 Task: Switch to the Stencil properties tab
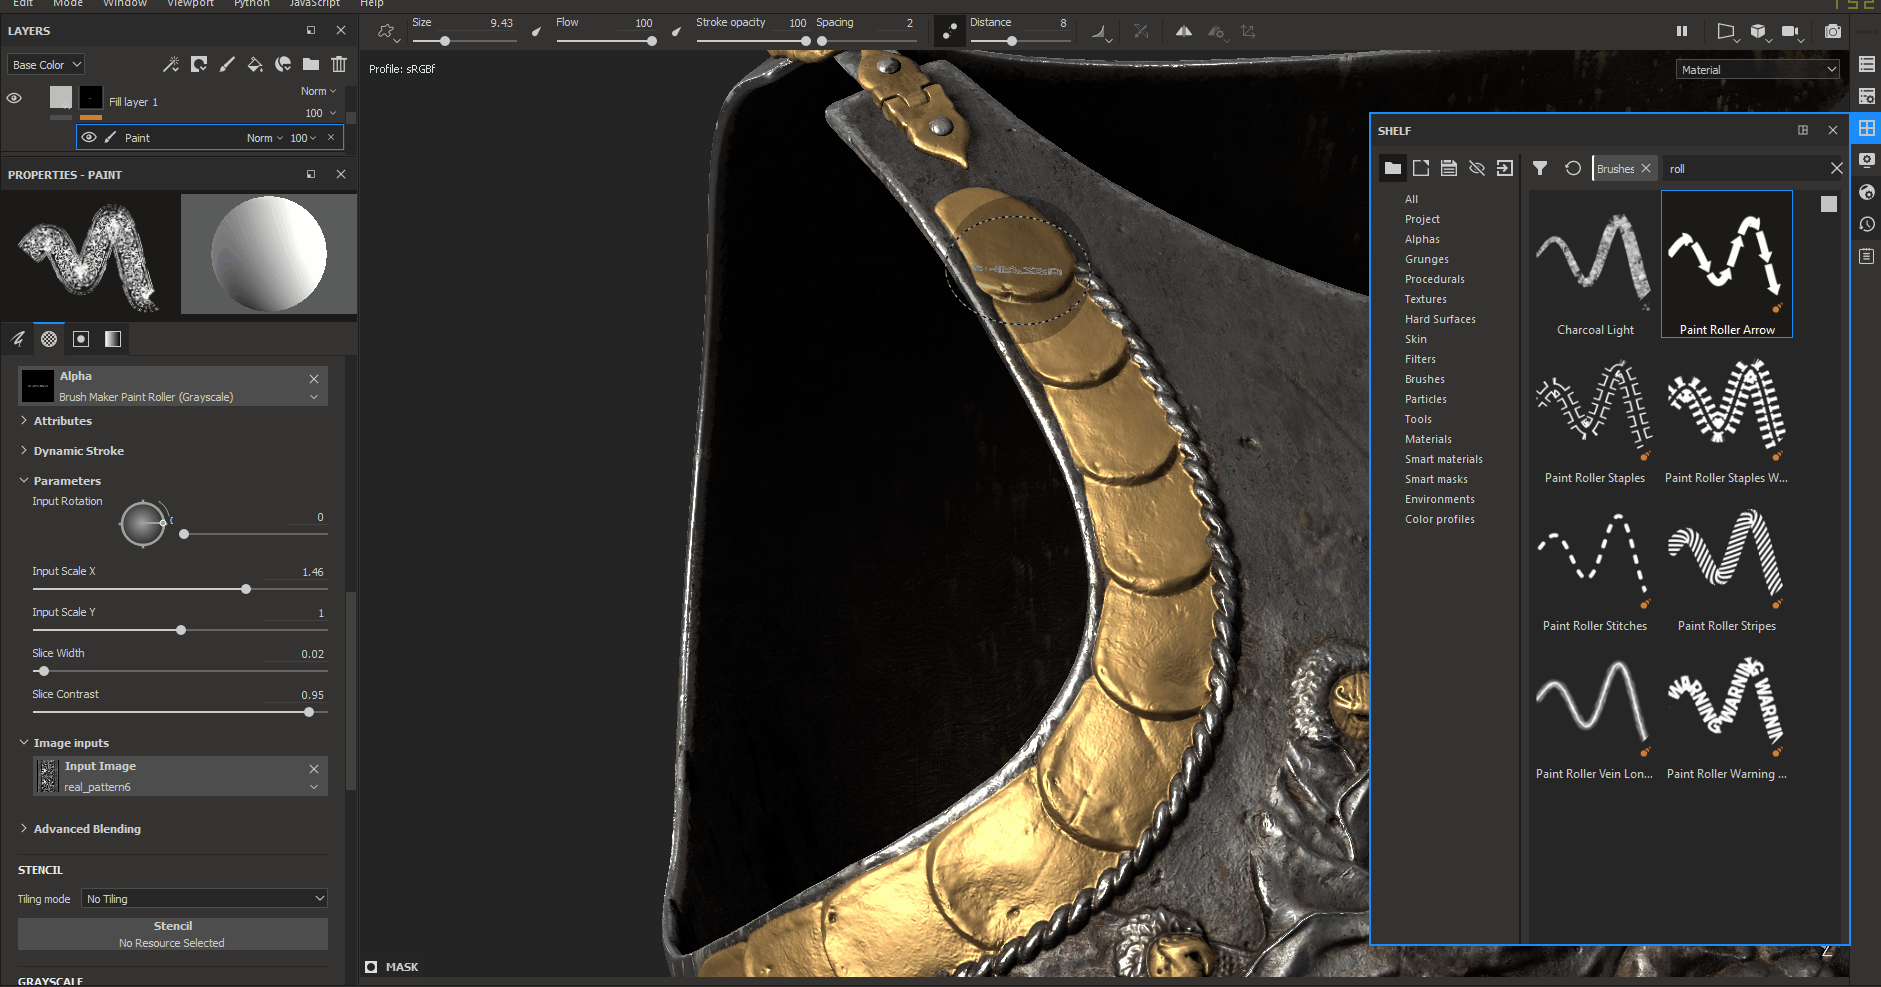(x=81, y=339)
